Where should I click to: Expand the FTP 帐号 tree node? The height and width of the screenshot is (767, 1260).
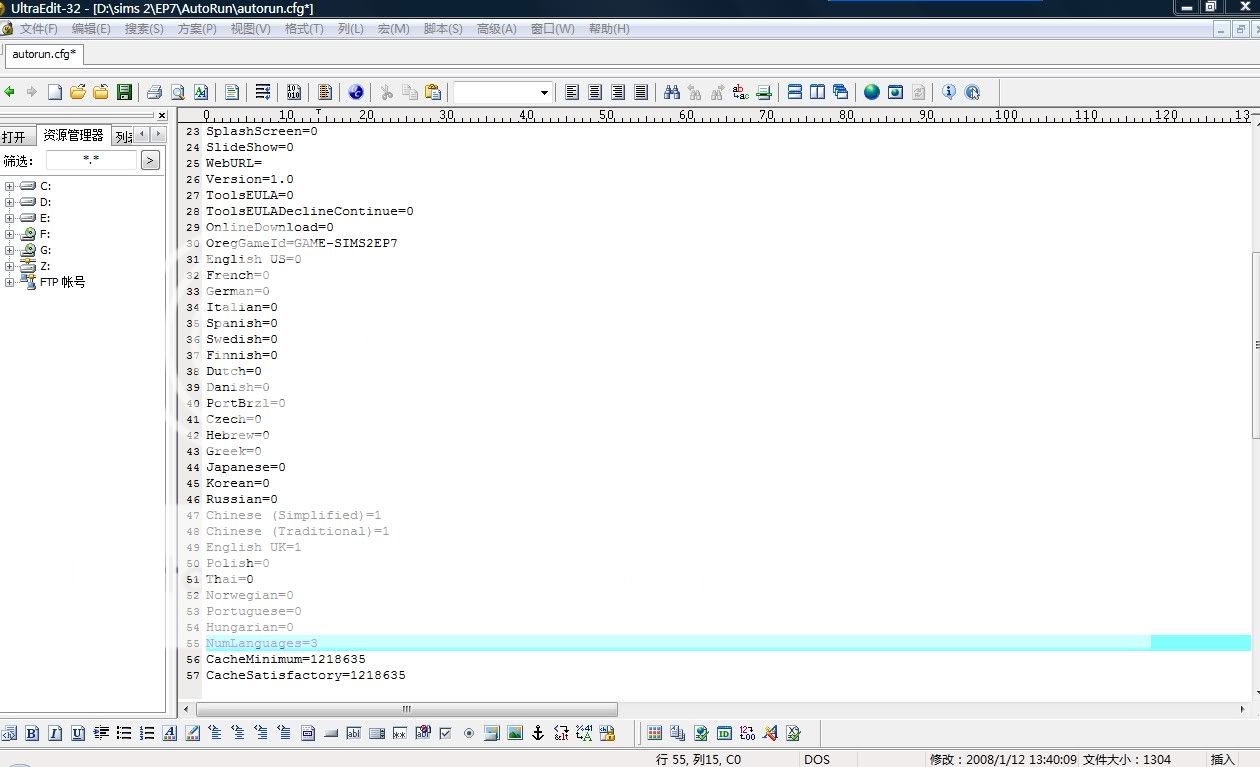point(10,282)
